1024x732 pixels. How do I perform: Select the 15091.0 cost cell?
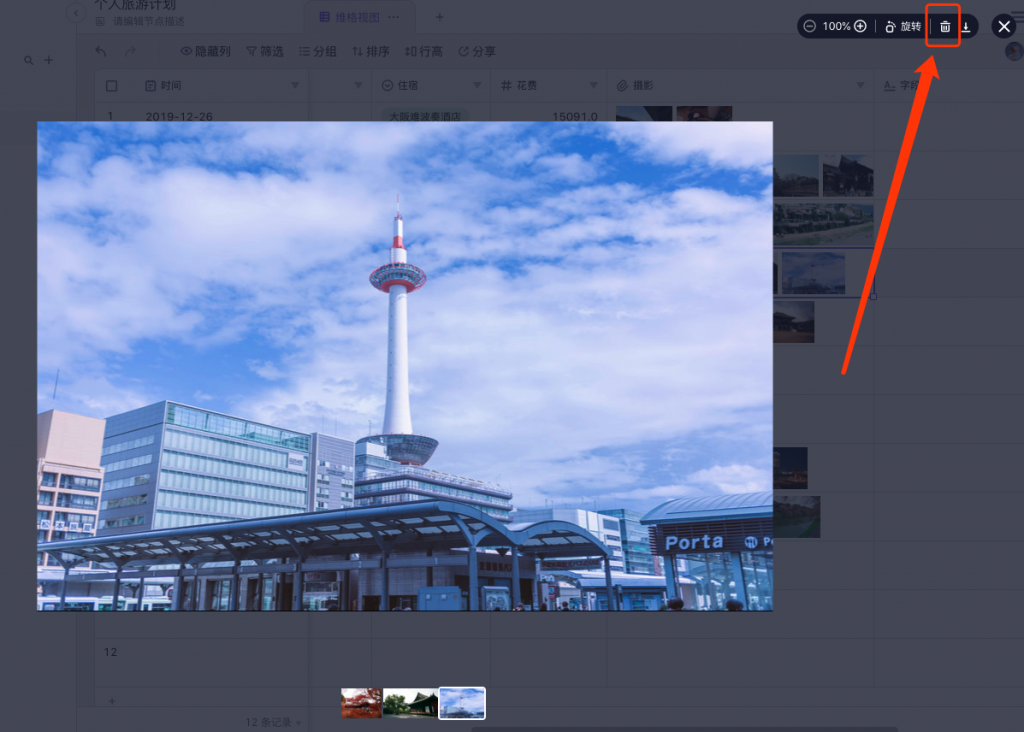click(x=575, y=116)
